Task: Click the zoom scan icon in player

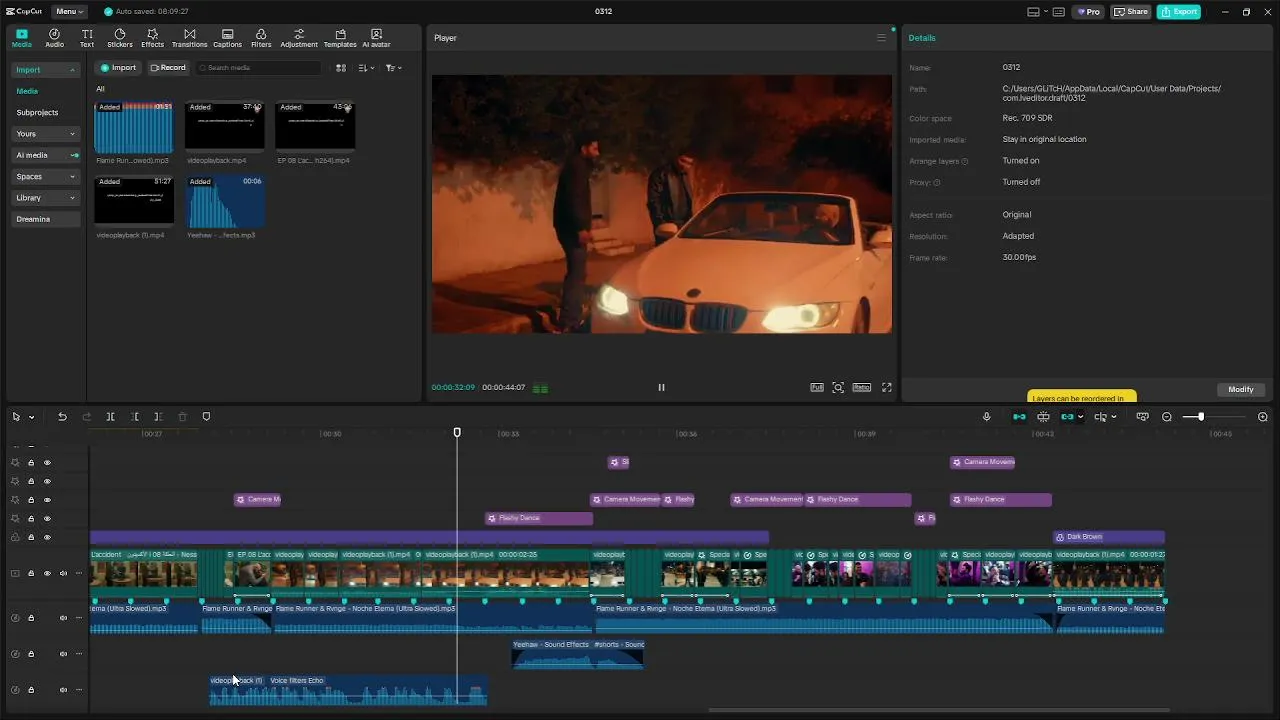Action: (838, 388)
